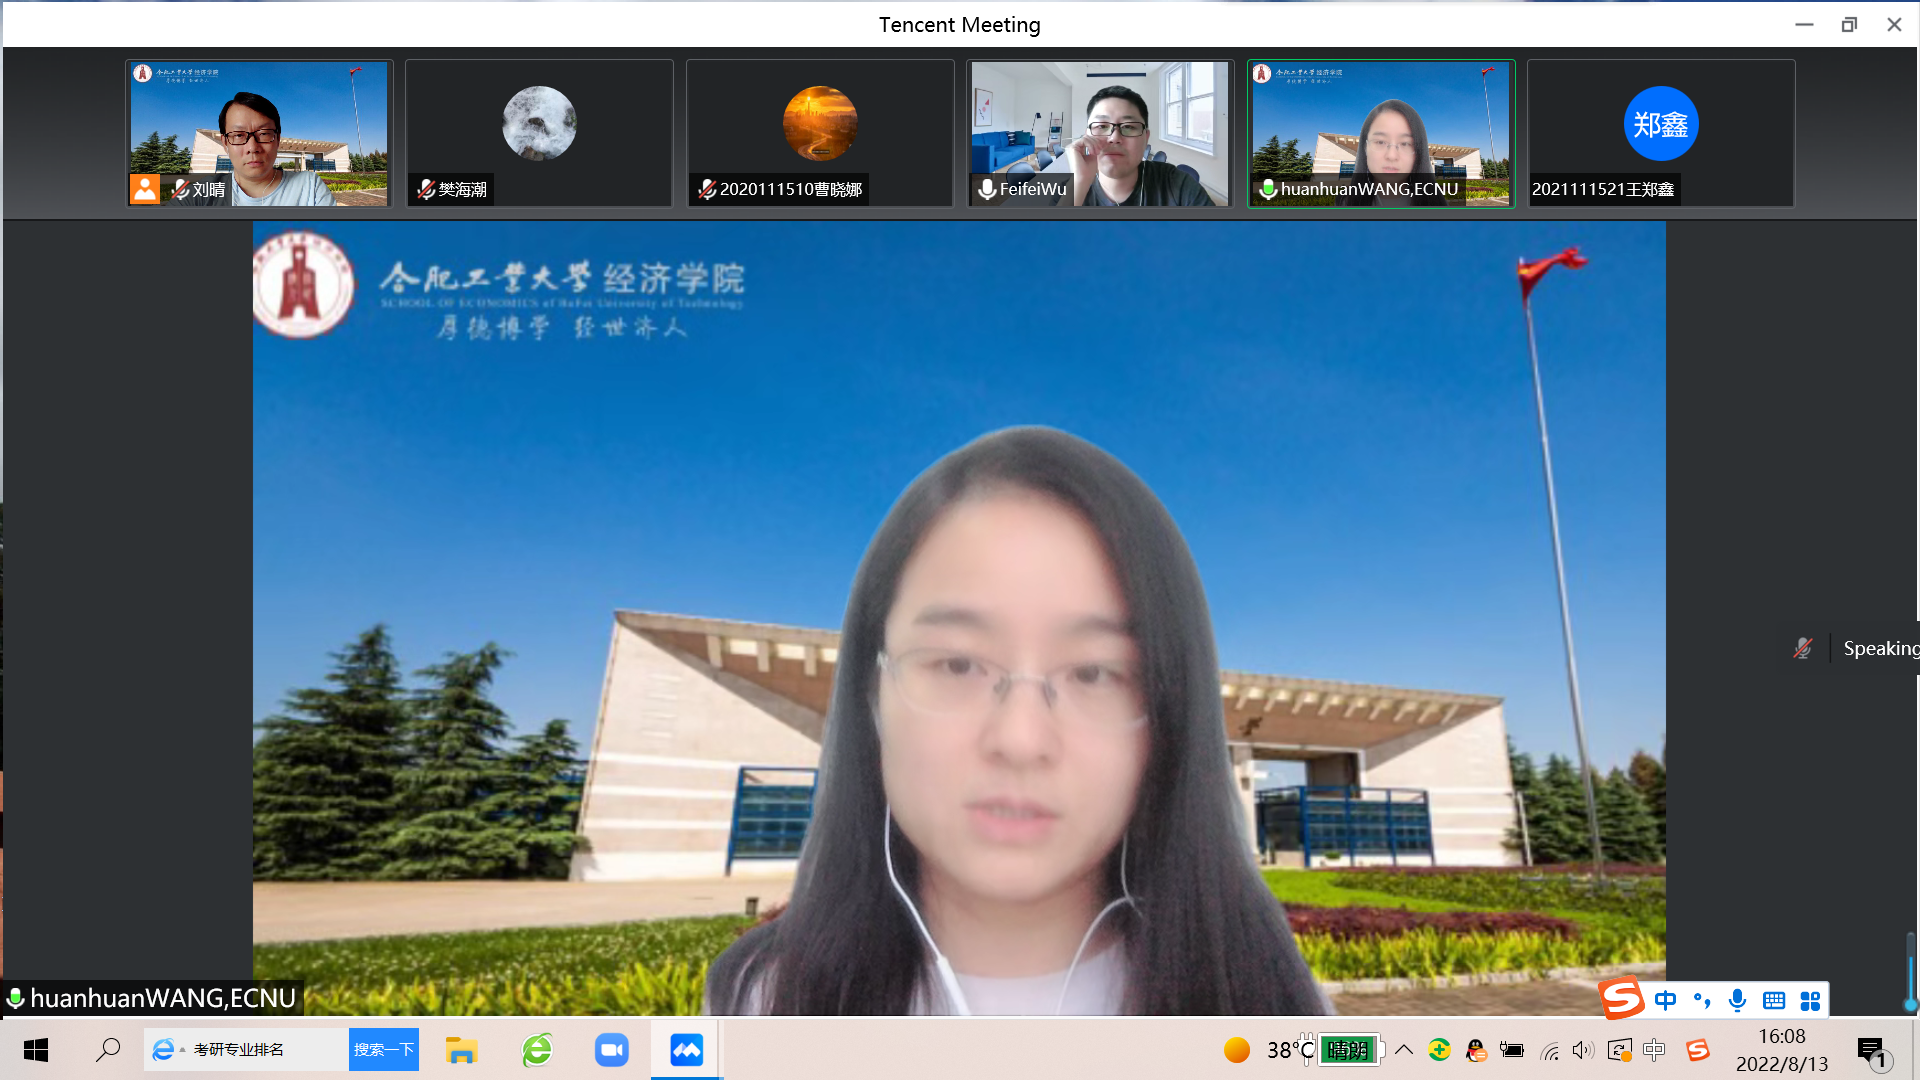
Task: Select the FeifeiWu participant video tile
Action: [x=1100, y=133]
